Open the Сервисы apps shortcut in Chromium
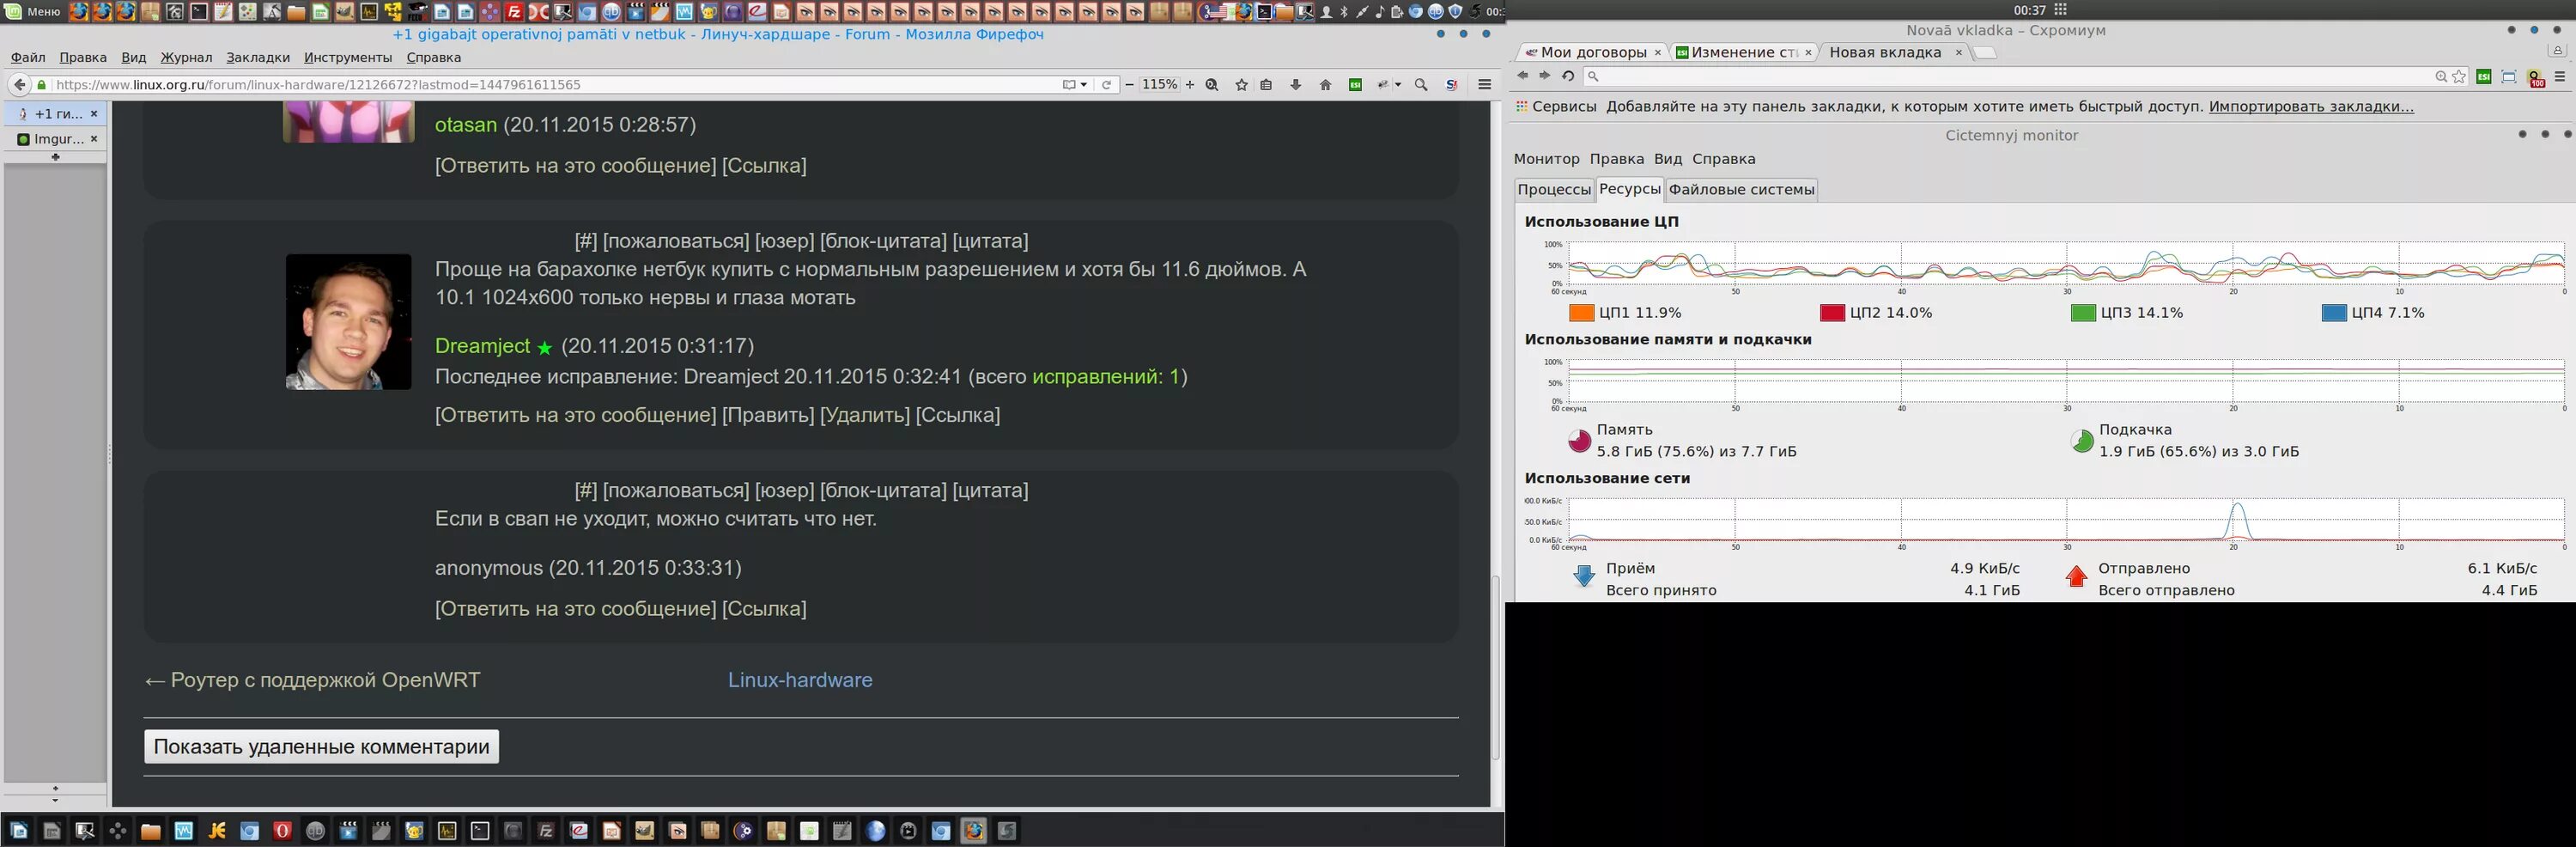Screen dimensions: 2576x847 (1555, 107)
